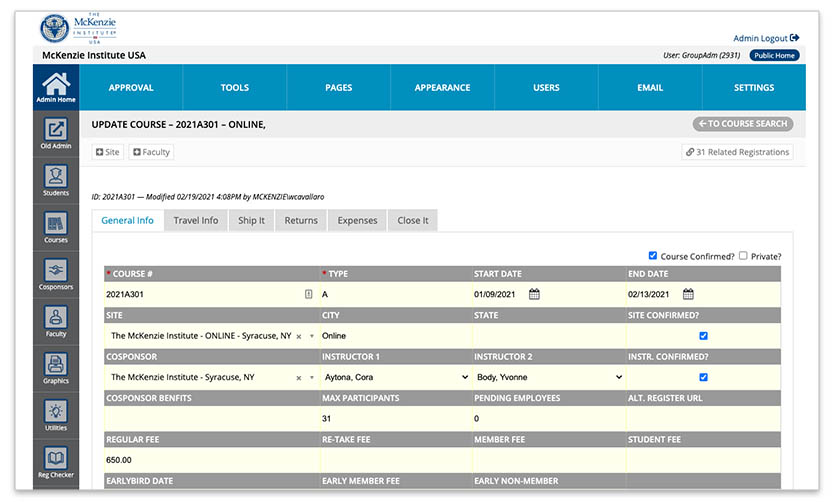
Task: Click the End Date input field
Action: [x=653, y=294]
